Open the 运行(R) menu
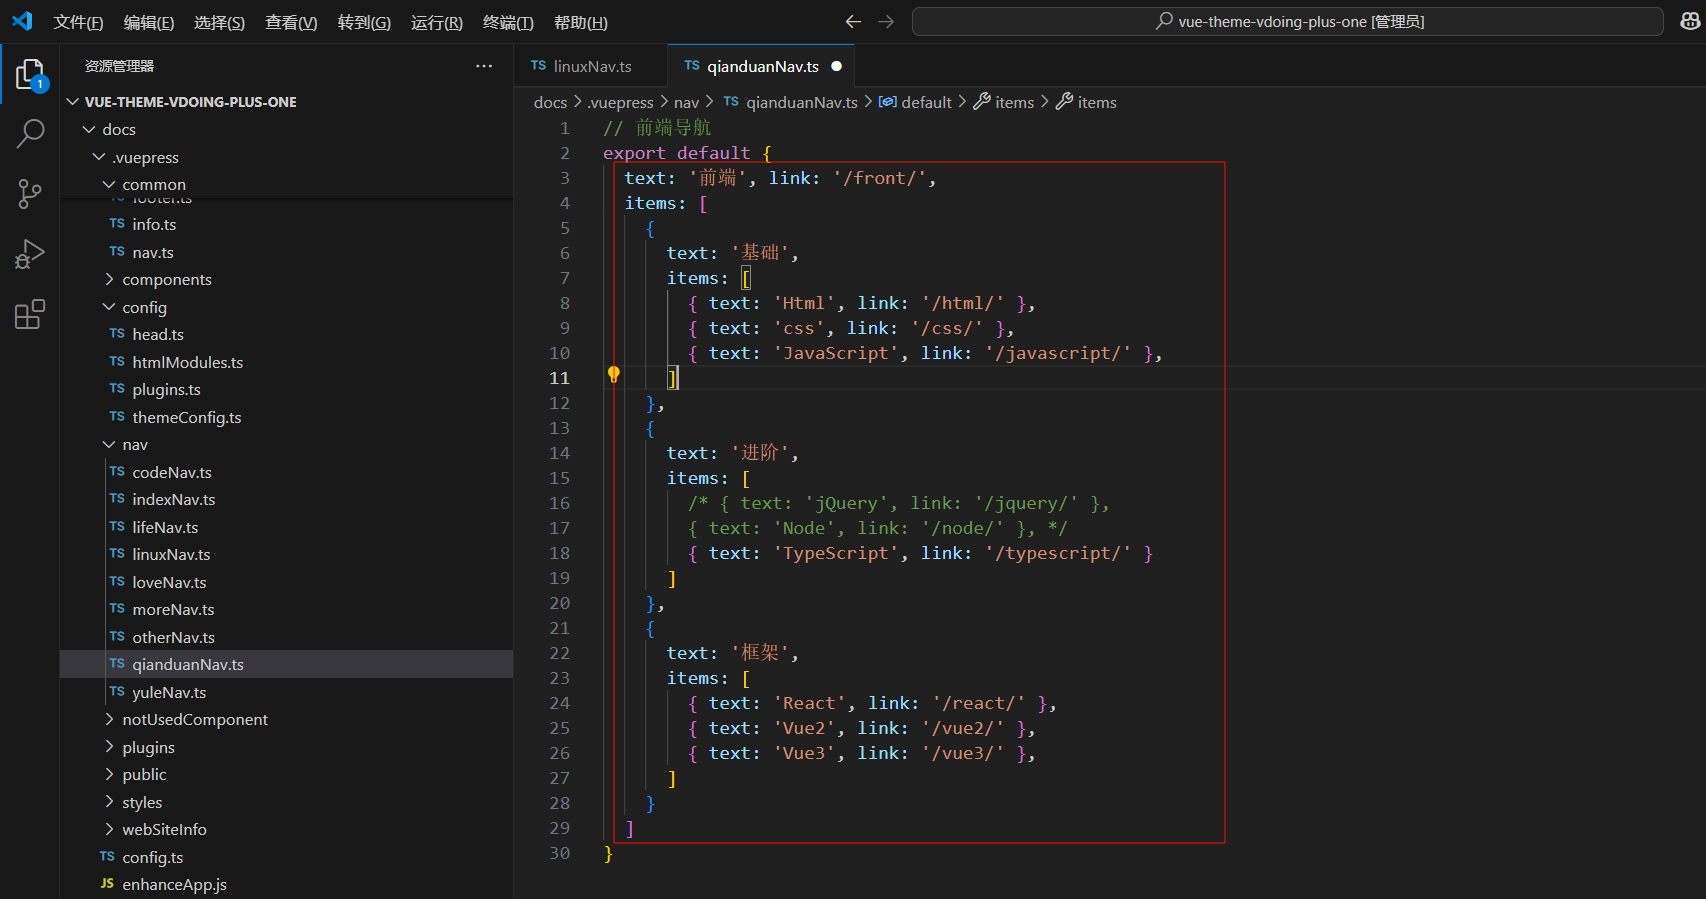This screenshot has width=1706, height=899. click(x=437, y=22)
